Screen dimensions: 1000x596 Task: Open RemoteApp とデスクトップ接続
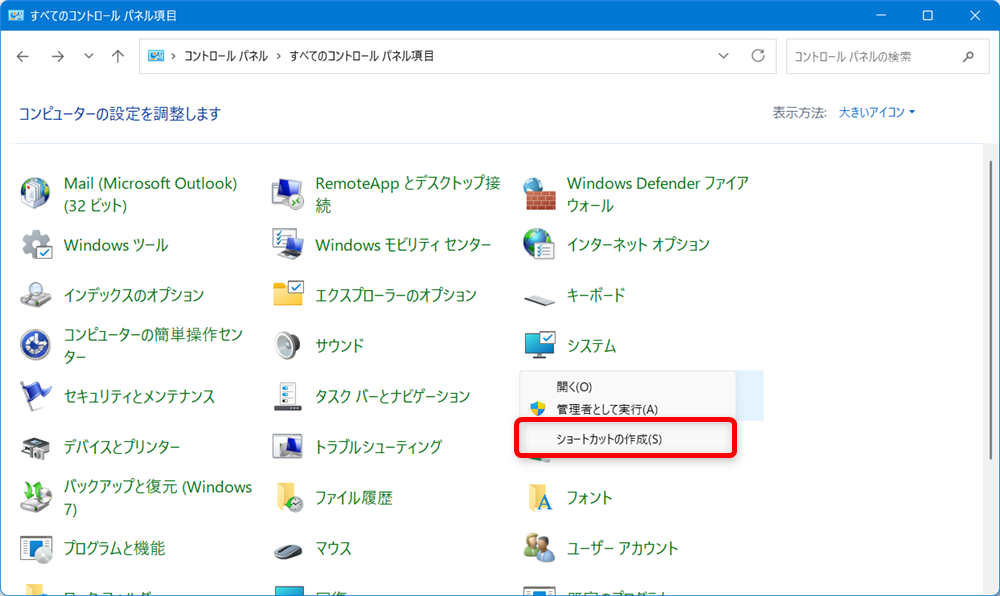click(400, 194)
